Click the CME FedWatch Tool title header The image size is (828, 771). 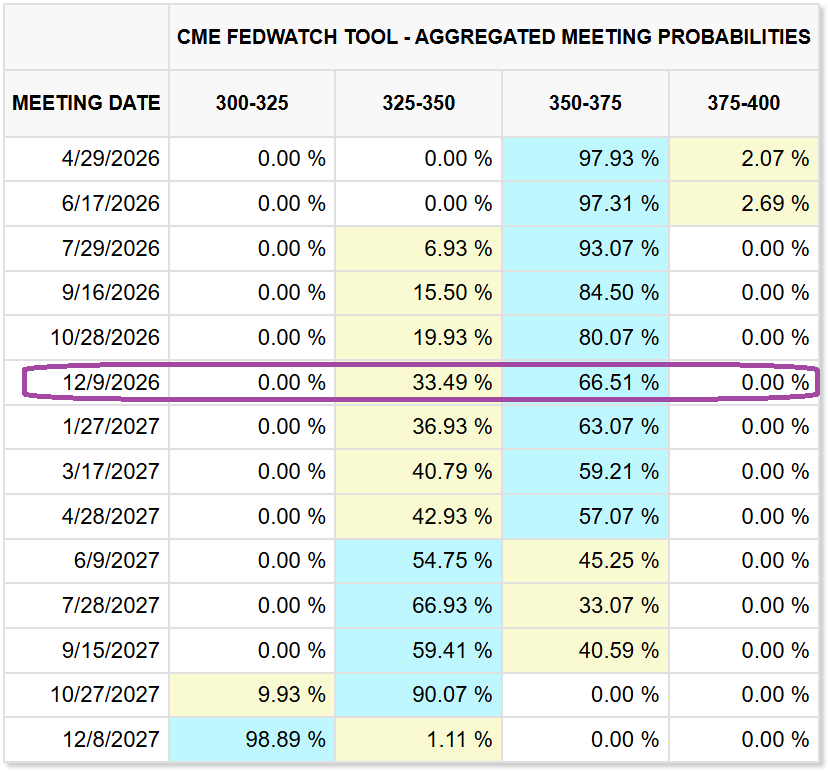[493, 37]
